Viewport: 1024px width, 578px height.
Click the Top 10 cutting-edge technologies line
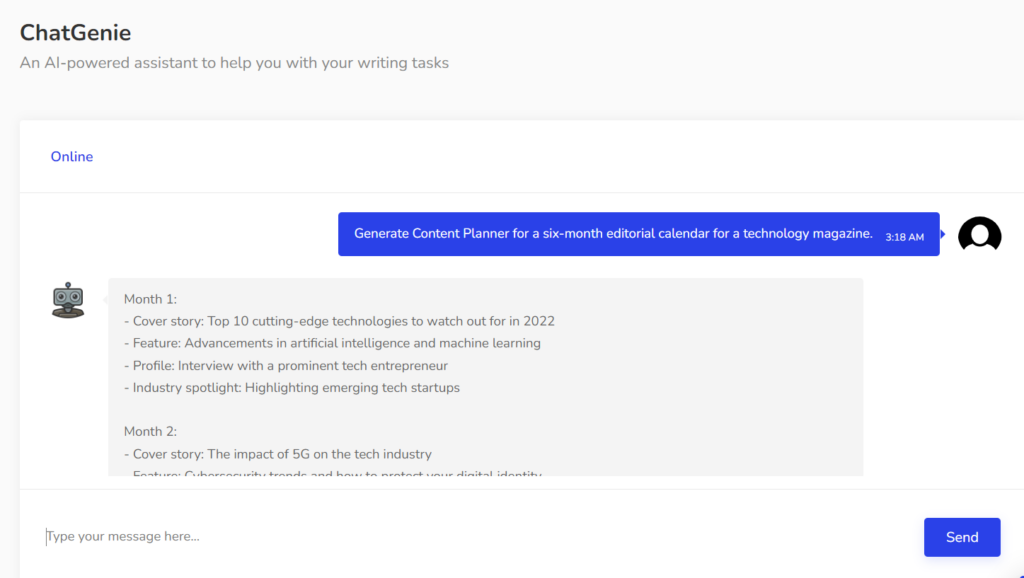[x=339, y=321]
